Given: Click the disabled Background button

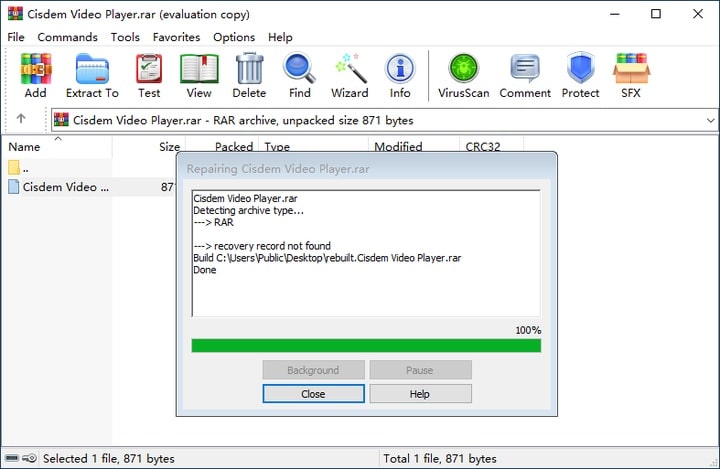Looking at the screenshot, I should (x=314, y=370).
